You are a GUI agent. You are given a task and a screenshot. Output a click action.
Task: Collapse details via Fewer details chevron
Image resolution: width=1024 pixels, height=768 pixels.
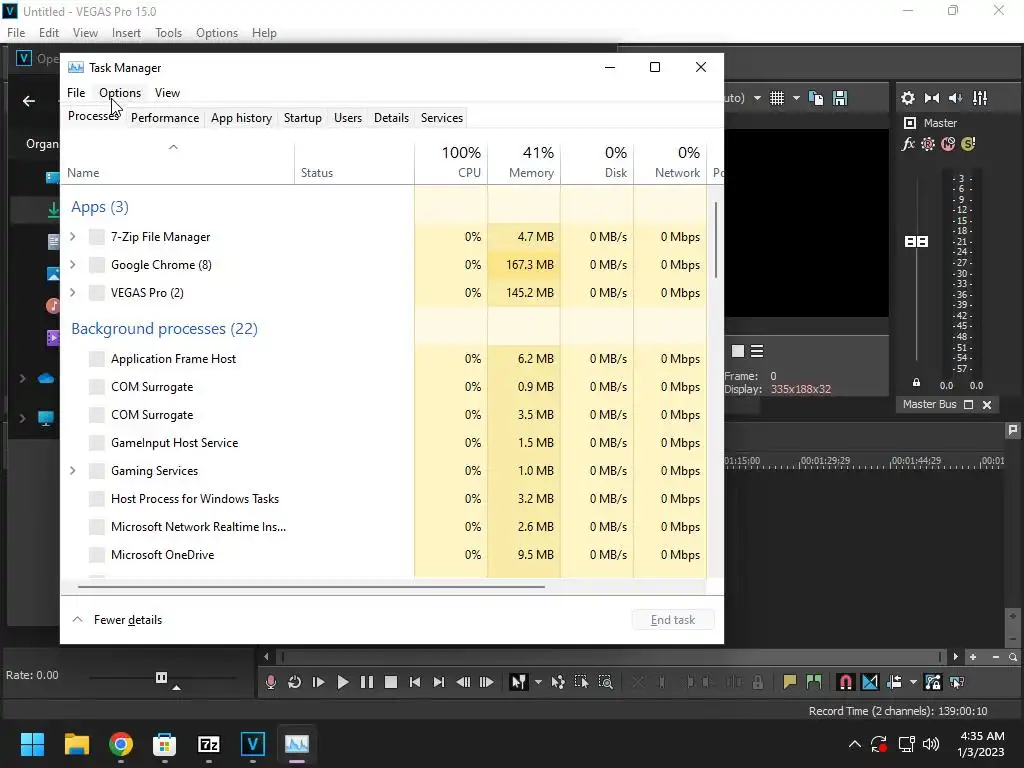tap(77, 619)
